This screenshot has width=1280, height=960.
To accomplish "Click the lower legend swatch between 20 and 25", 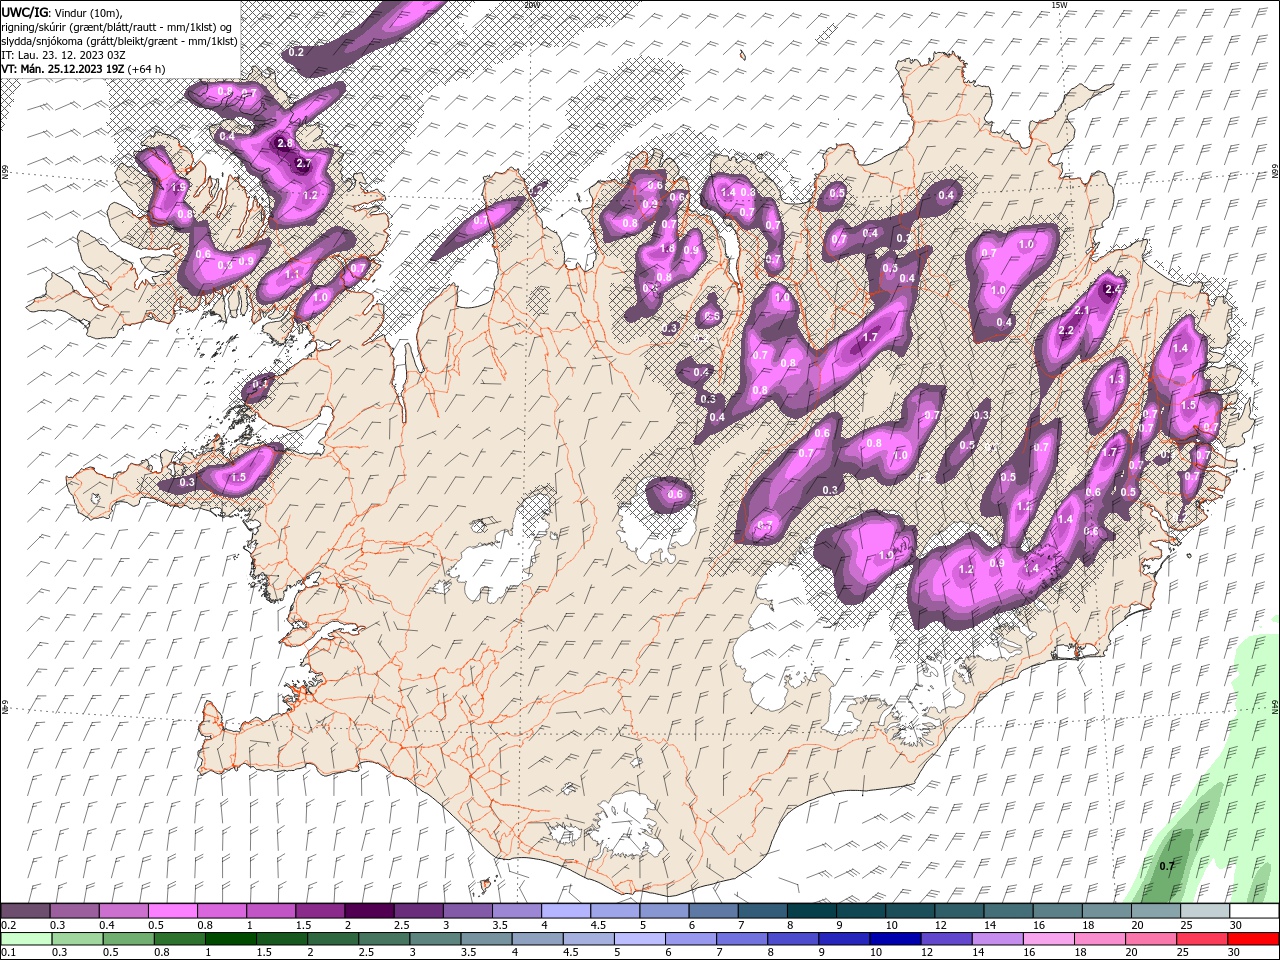I will coord(1150,939).
